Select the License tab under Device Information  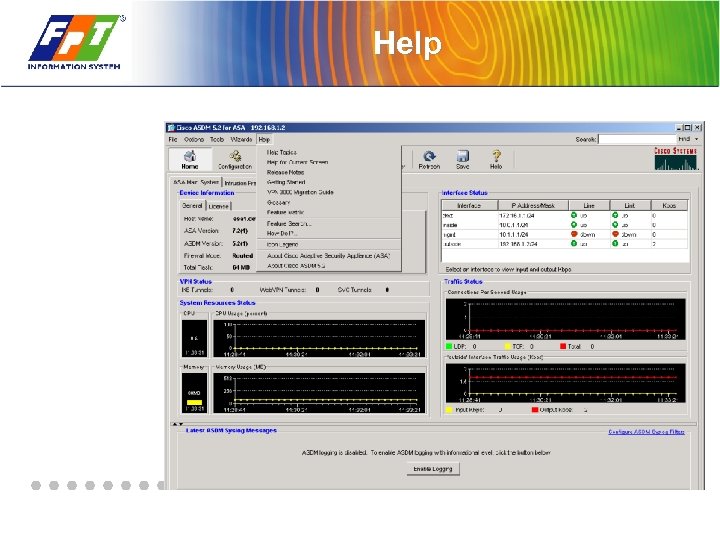click(219, 206)
